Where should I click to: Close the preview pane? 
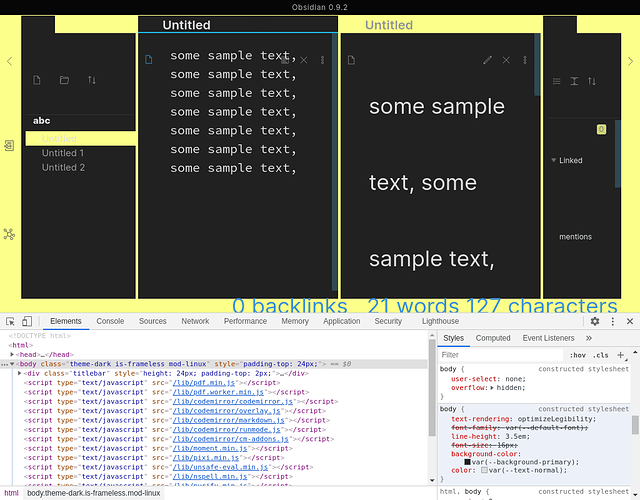[x=506, y=60]
